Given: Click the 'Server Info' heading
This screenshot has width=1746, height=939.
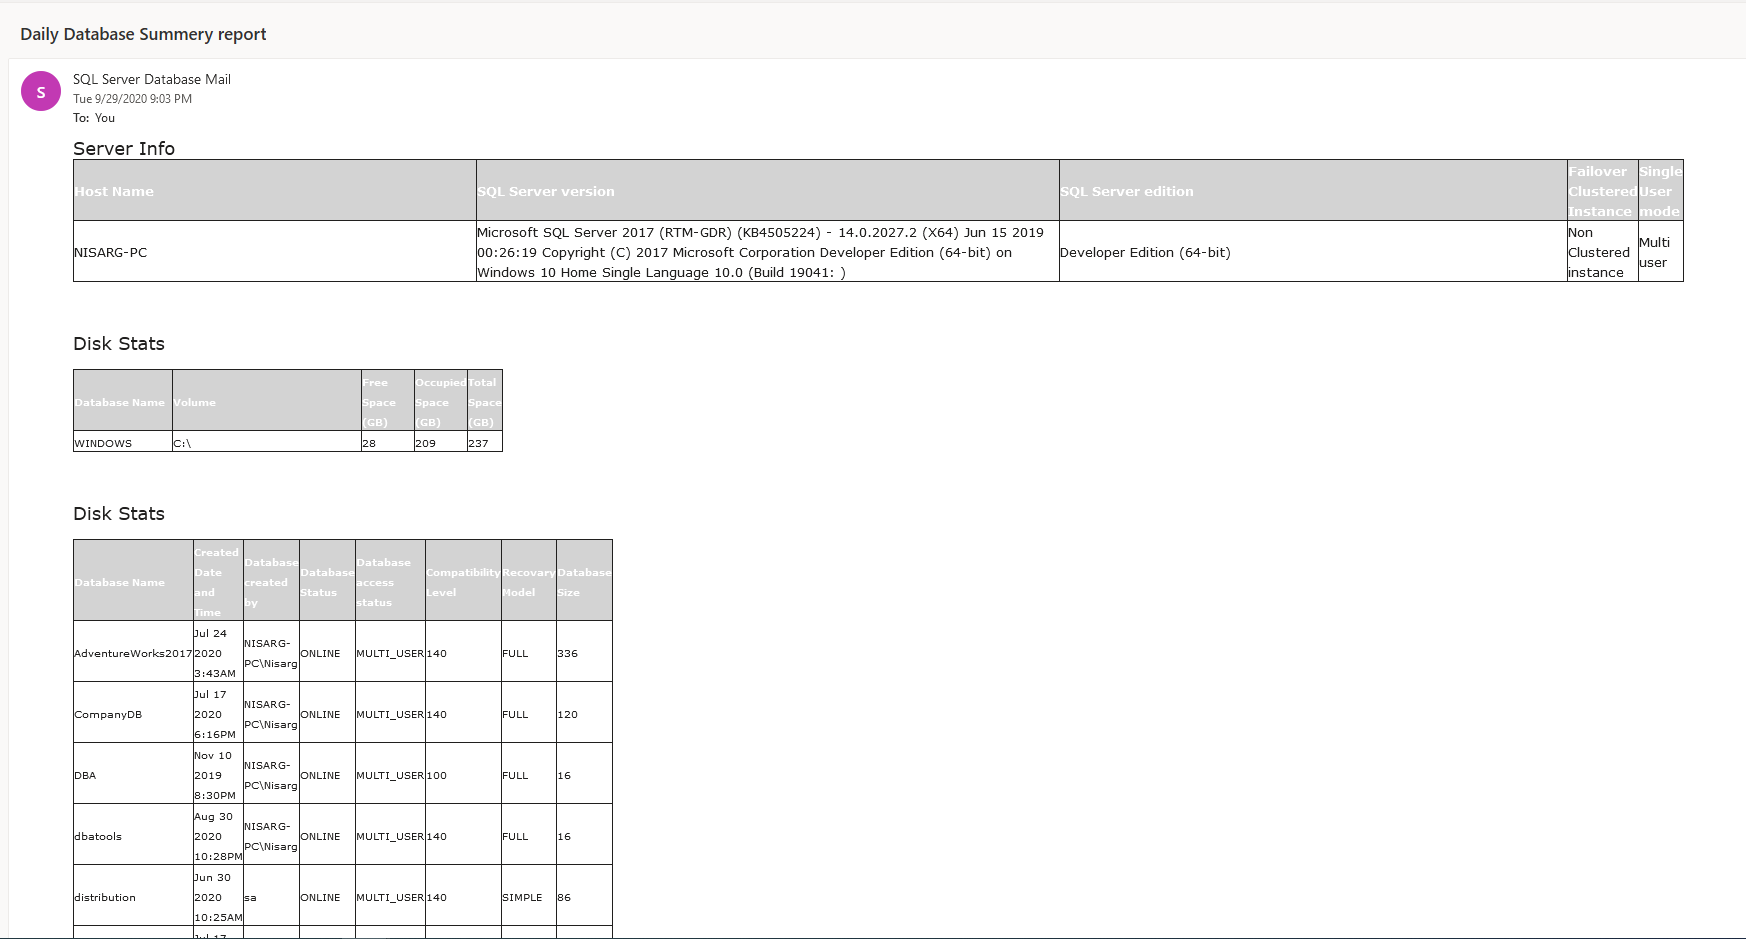Looking at the screenshot, I should coord(124,148).
